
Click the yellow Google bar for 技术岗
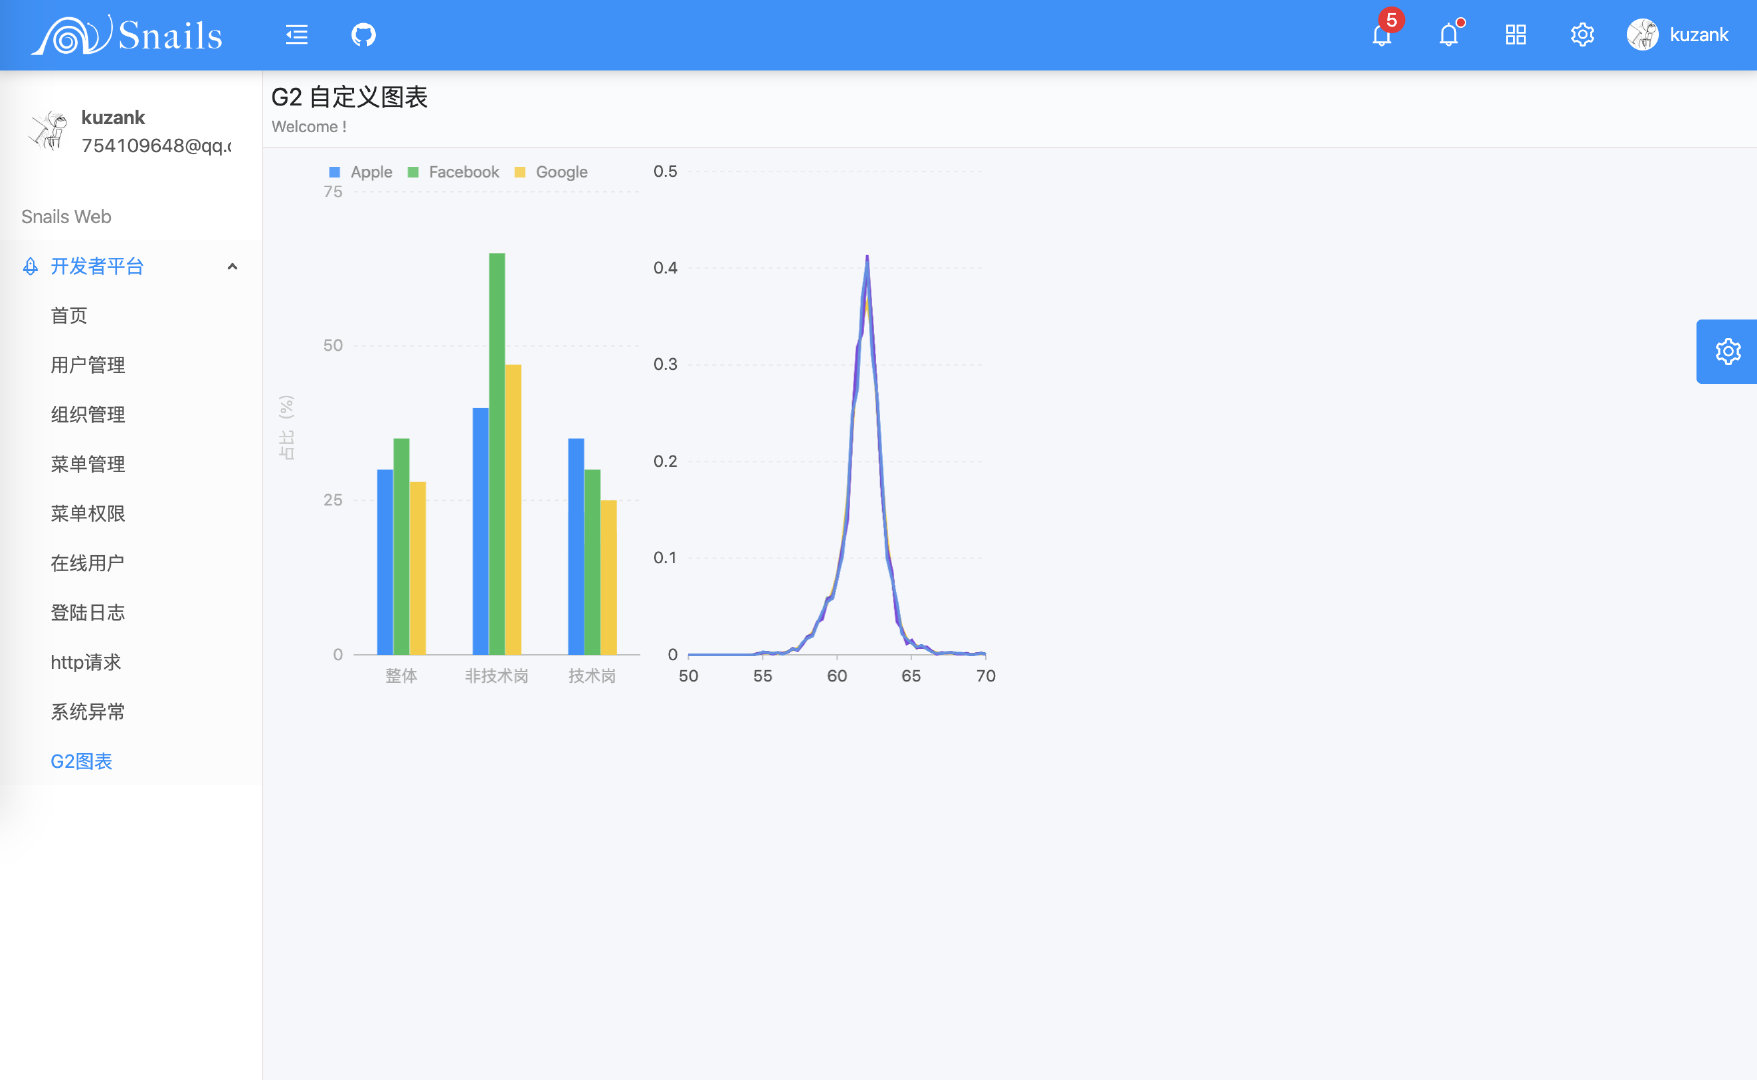(608, 577)
